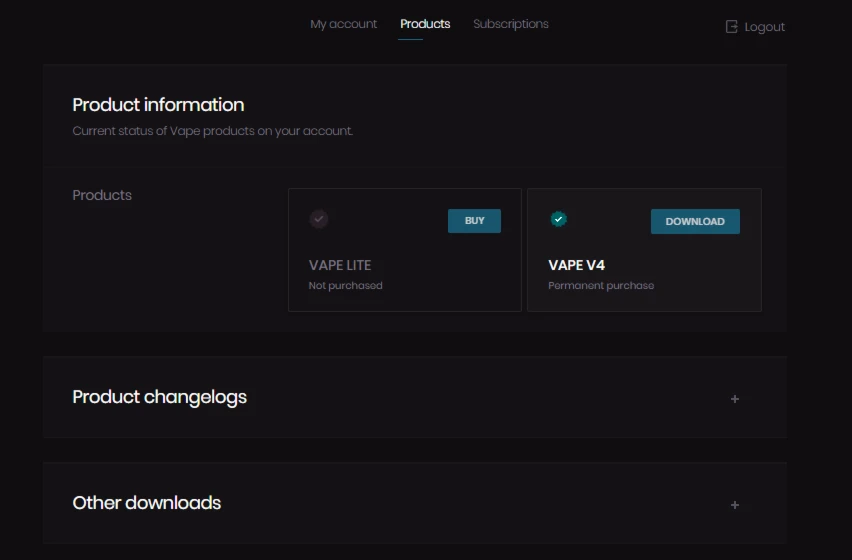Image resolution: width=852 pixels, height=560 pixels.
Task: Expand Product changelogs with the plus icon
Action: (x=735, y=399)
